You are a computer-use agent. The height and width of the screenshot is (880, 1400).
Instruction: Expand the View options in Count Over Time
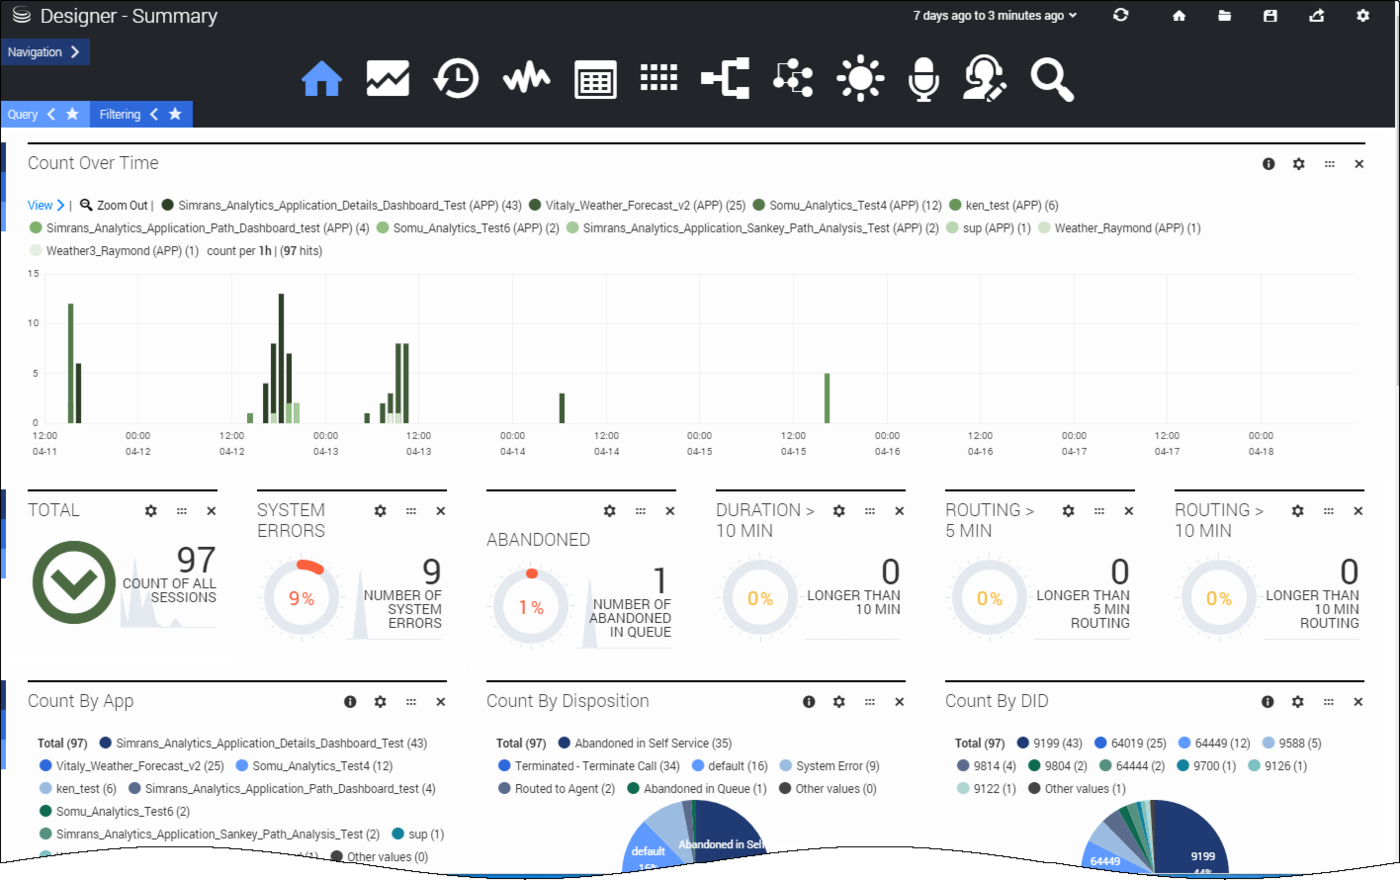[46, 205]
